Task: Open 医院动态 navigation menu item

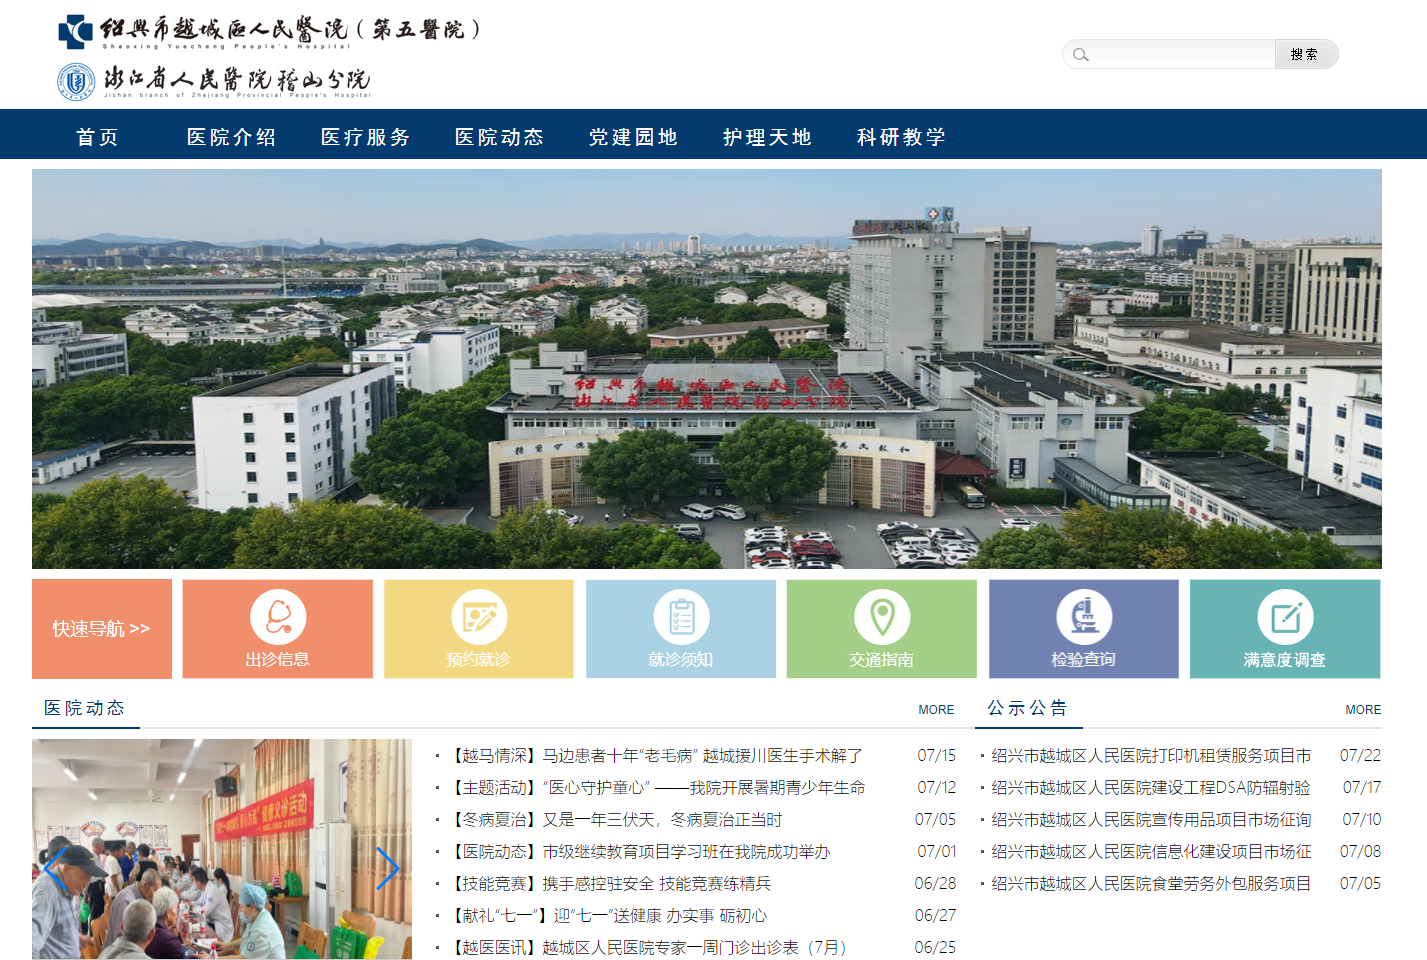Action: [500, 137]
